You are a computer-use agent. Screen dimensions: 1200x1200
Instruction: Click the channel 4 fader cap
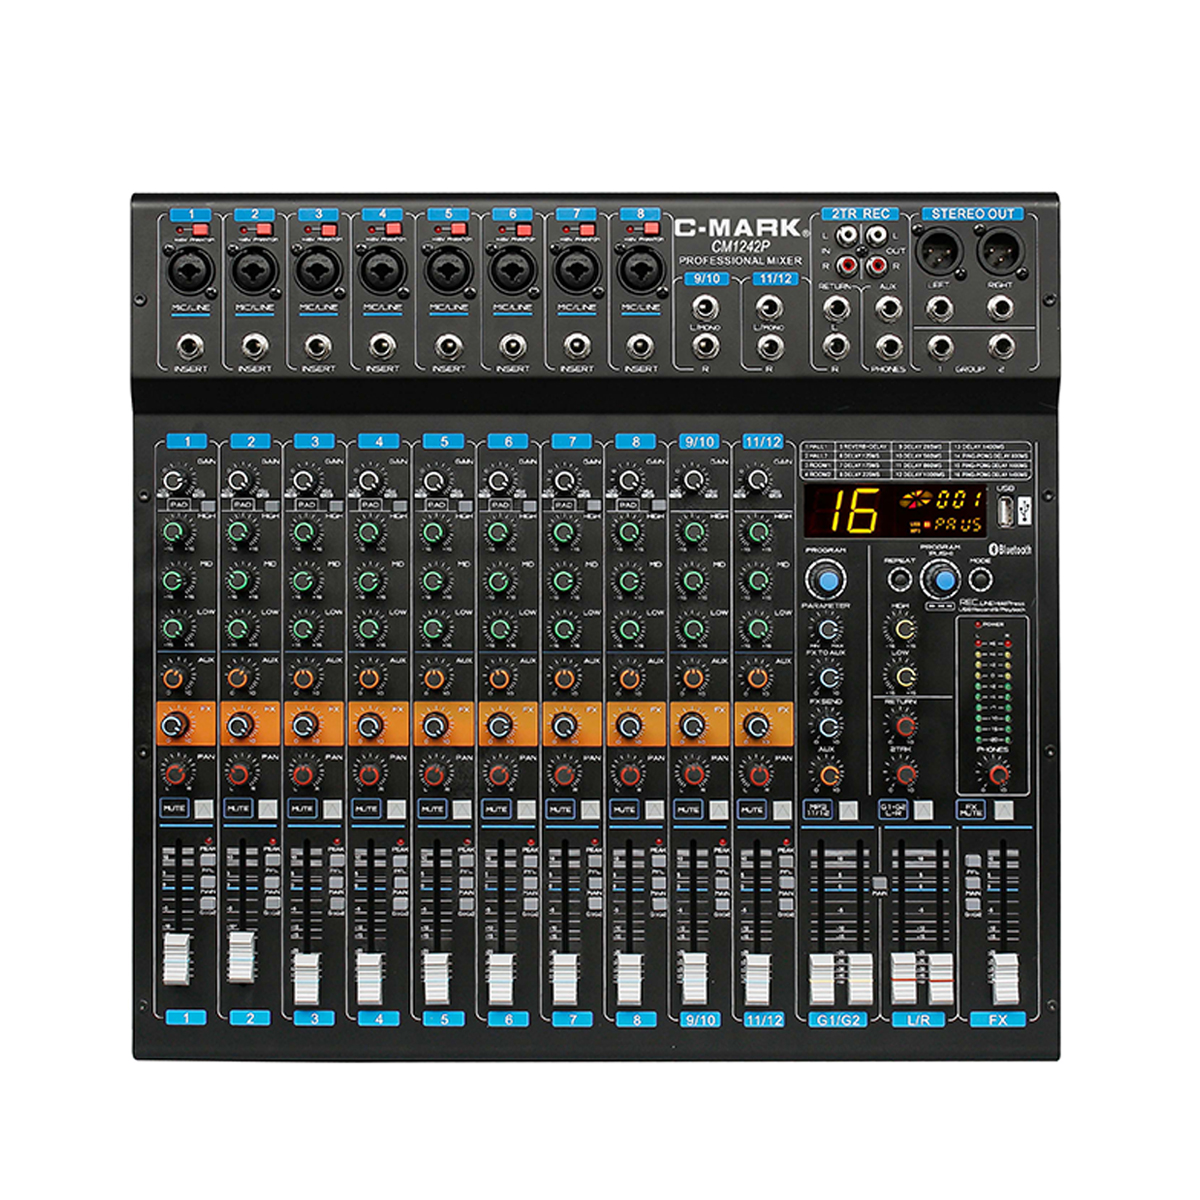tap(369, 978)
